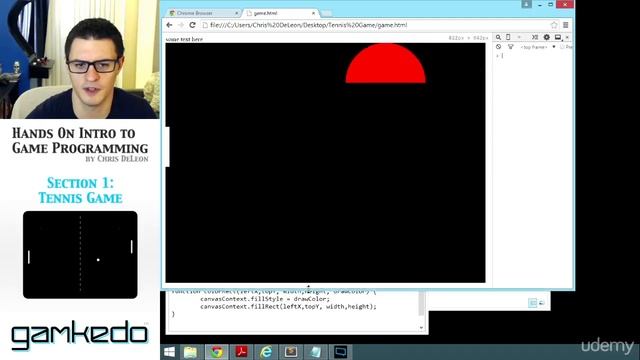Show the DevTools console drawer icon

(535, 37)
